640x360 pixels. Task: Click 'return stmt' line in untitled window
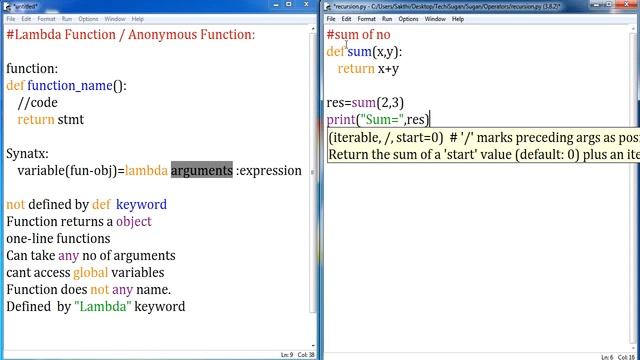click(51, 120)
